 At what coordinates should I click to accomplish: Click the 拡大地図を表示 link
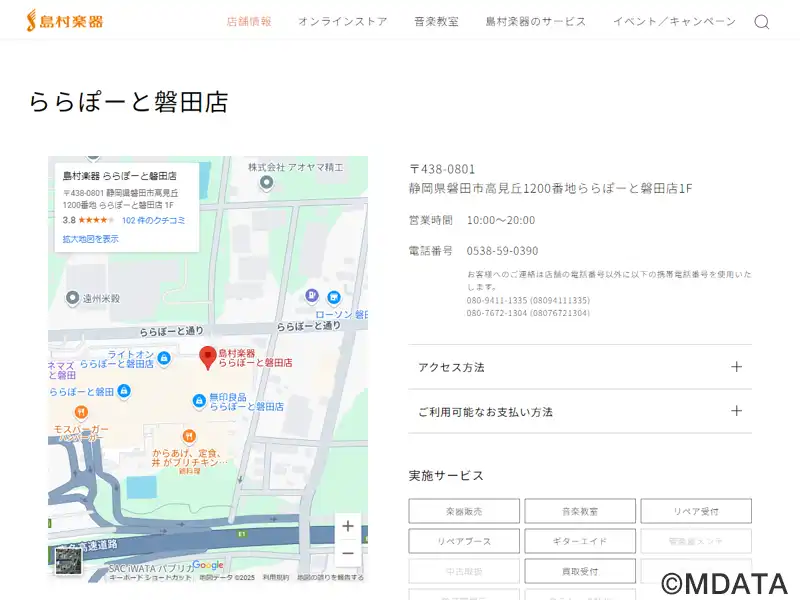point(91,239)
